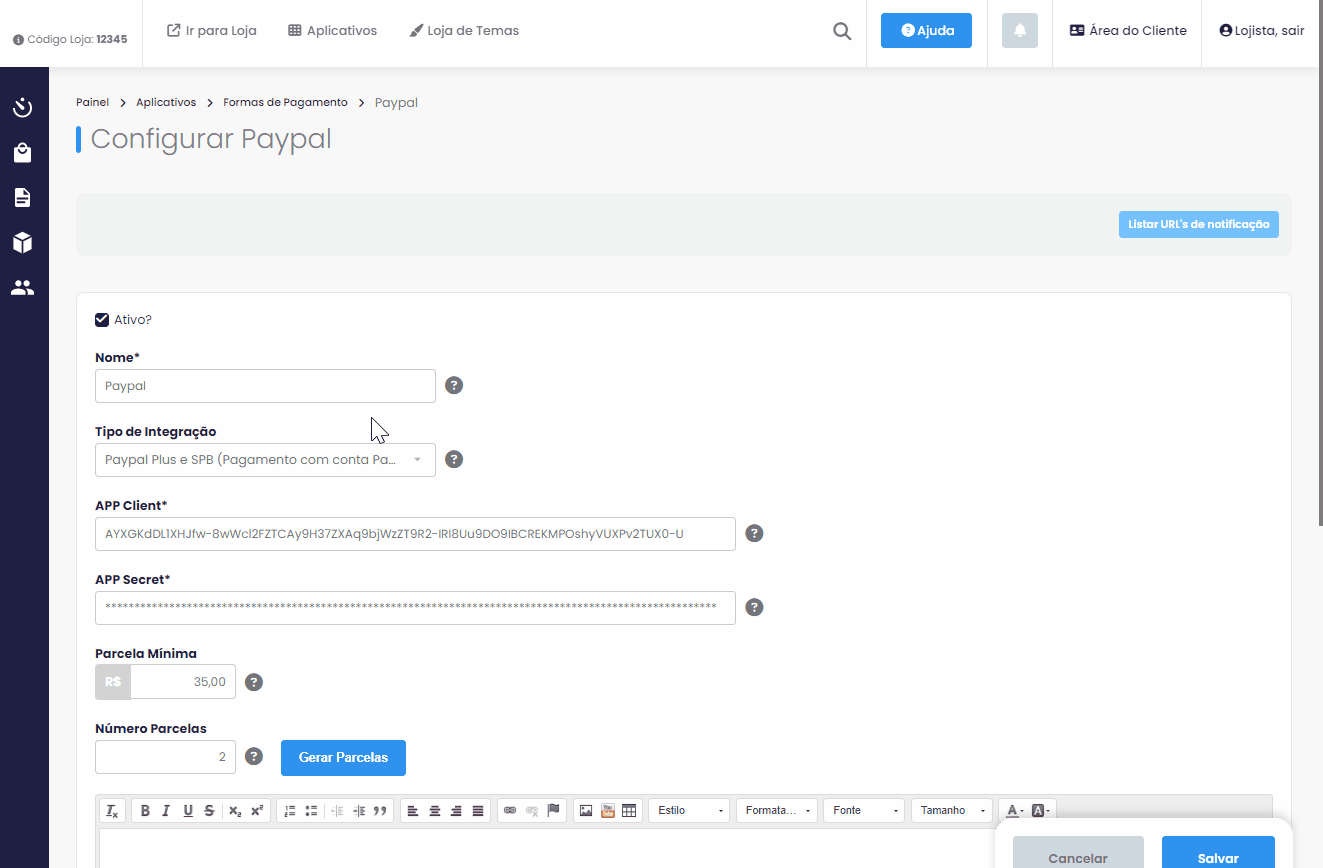Show help for APP Secret
Viewport: 1323px width, 868px height.
755,607
